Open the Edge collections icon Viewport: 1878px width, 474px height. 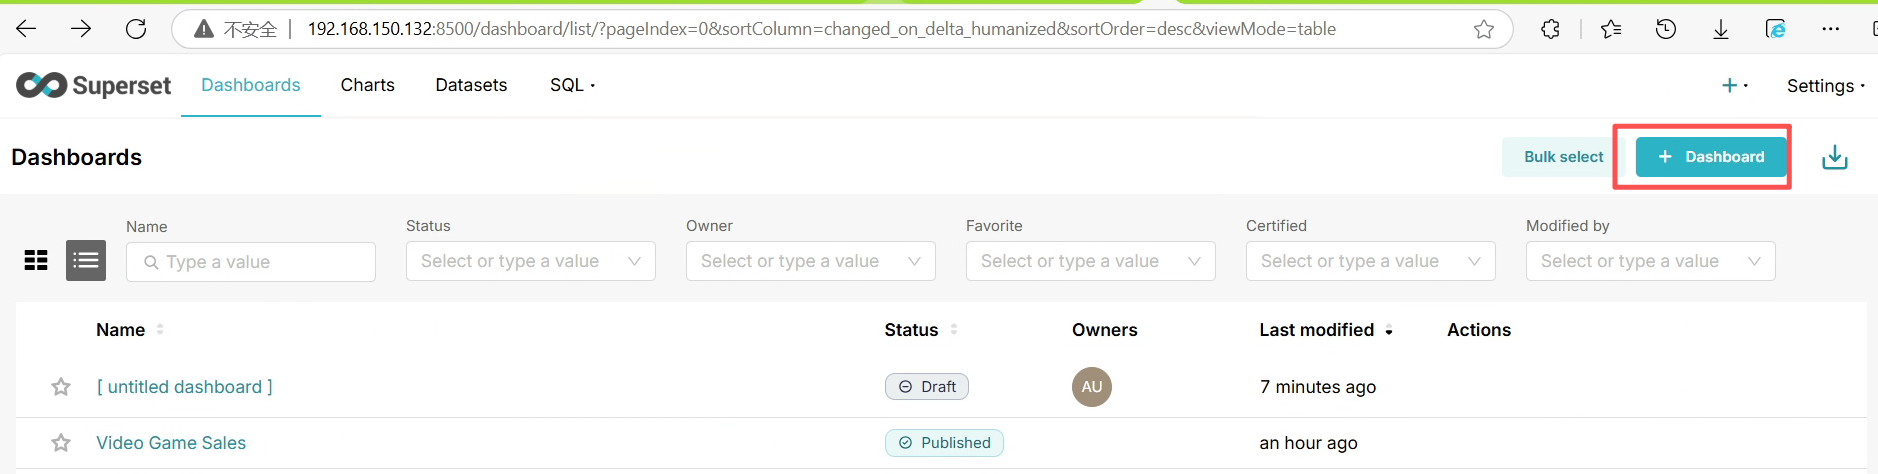1776,29
